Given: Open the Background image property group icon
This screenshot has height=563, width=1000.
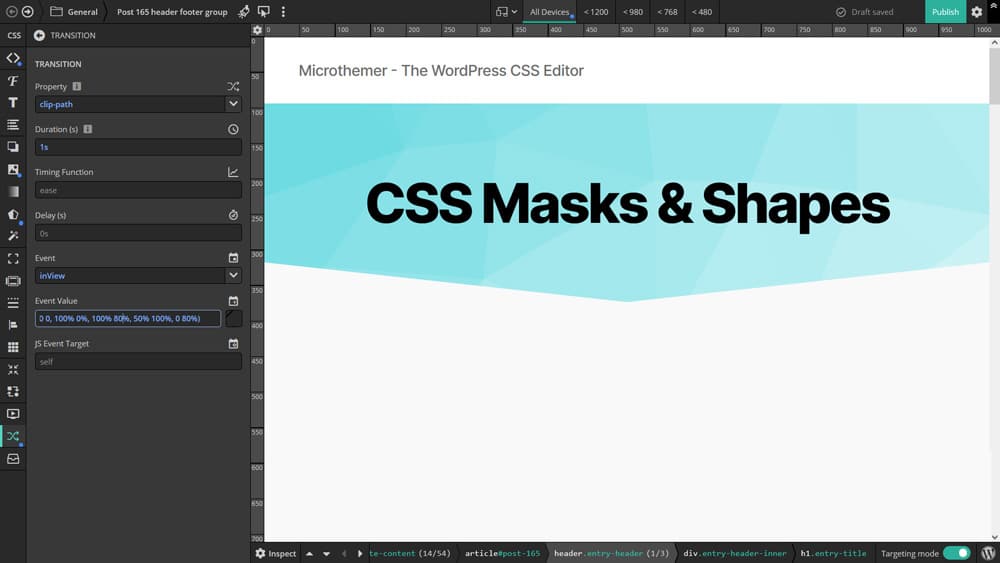Looking at the screenshot, I should [x=13, y=169].
